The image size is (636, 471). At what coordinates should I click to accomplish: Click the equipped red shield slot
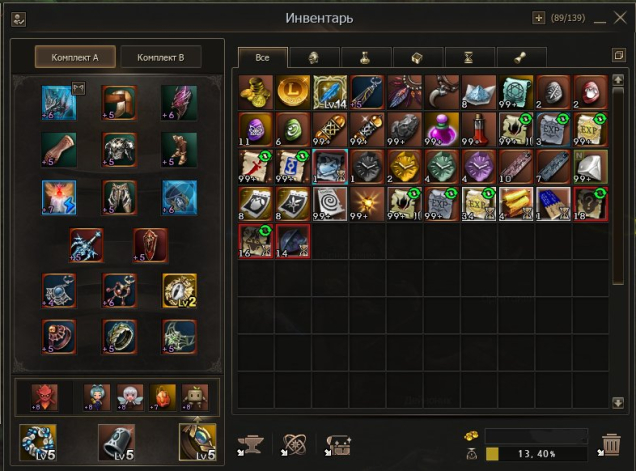point(150,245)
